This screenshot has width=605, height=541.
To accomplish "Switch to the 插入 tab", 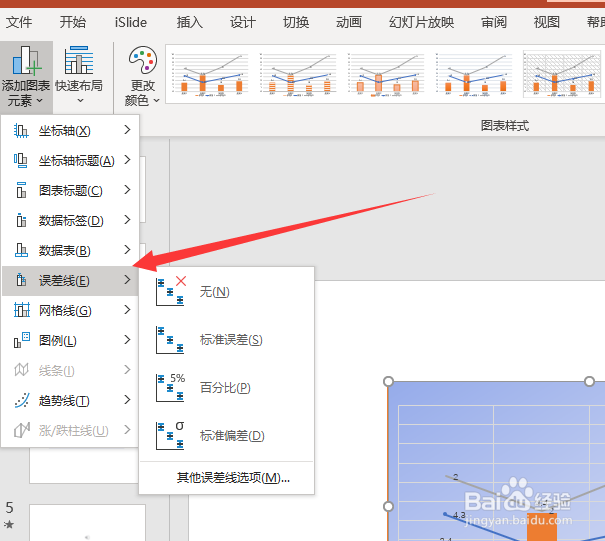I will coord(189,22).
